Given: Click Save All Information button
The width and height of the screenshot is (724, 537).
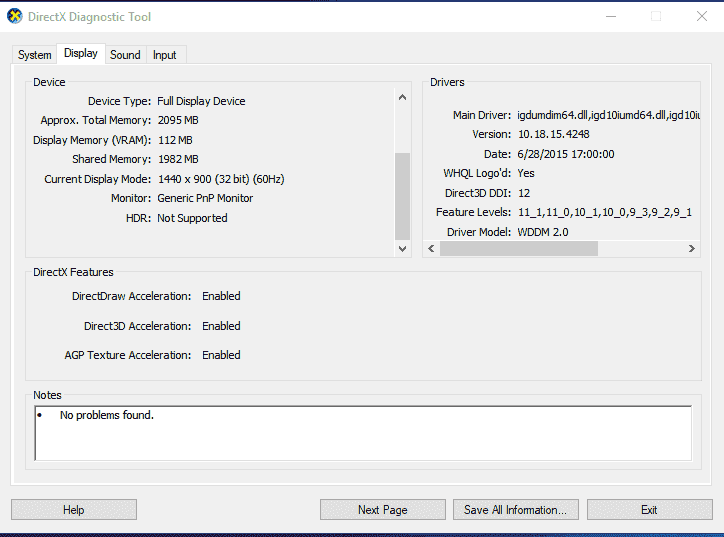Looking at the screenshot, I should point(516,510).
